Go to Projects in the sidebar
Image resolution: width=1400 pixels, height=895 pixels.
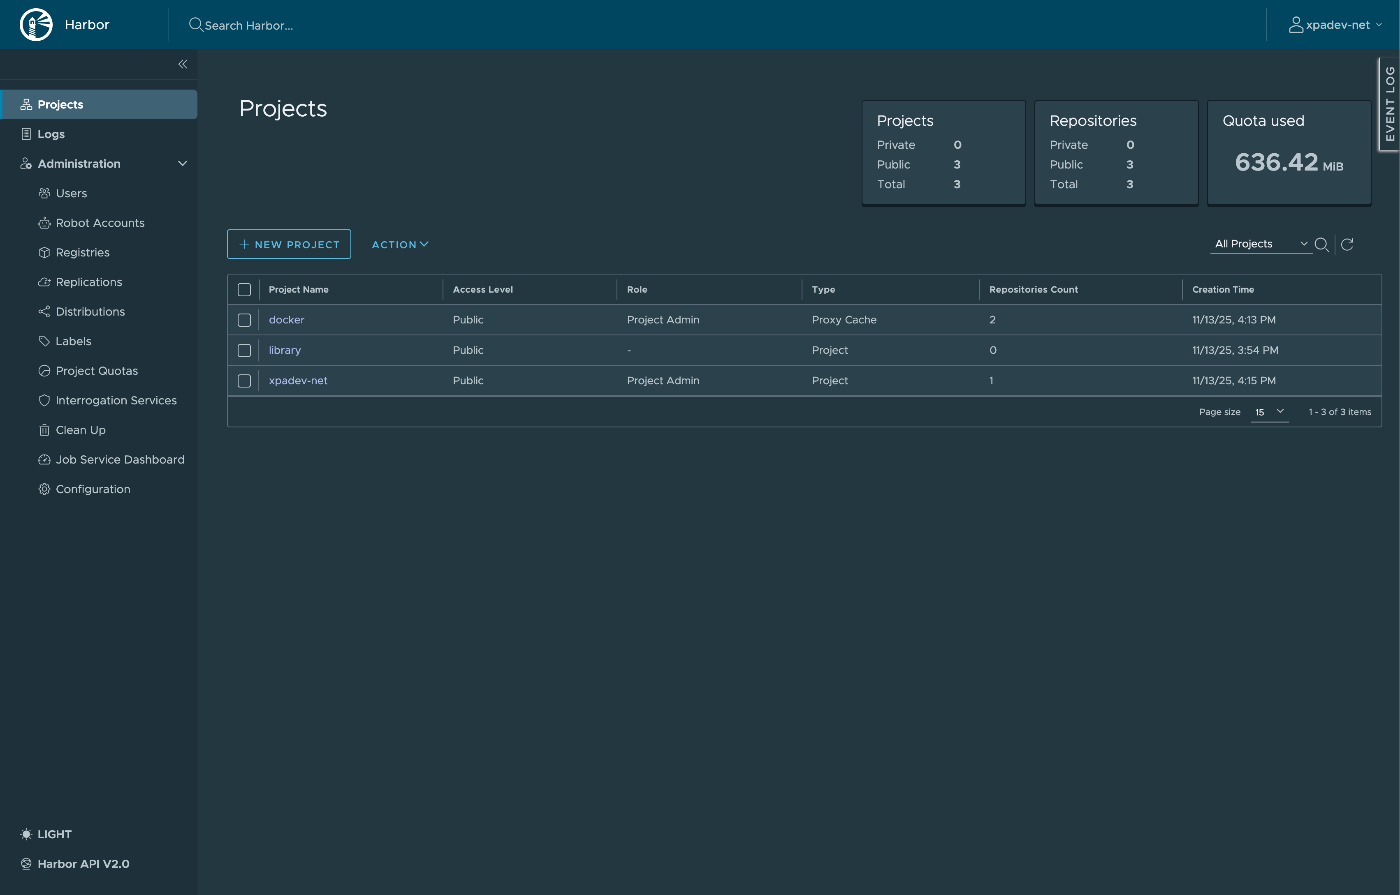[x=99, y=104]
